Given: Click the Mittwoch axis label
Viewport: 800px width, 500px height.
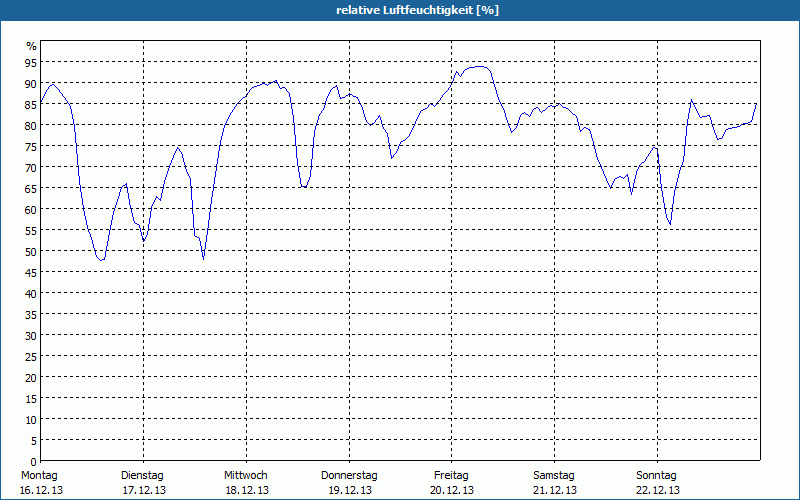Looking at the screenshot, I should (x=245, y=475).
